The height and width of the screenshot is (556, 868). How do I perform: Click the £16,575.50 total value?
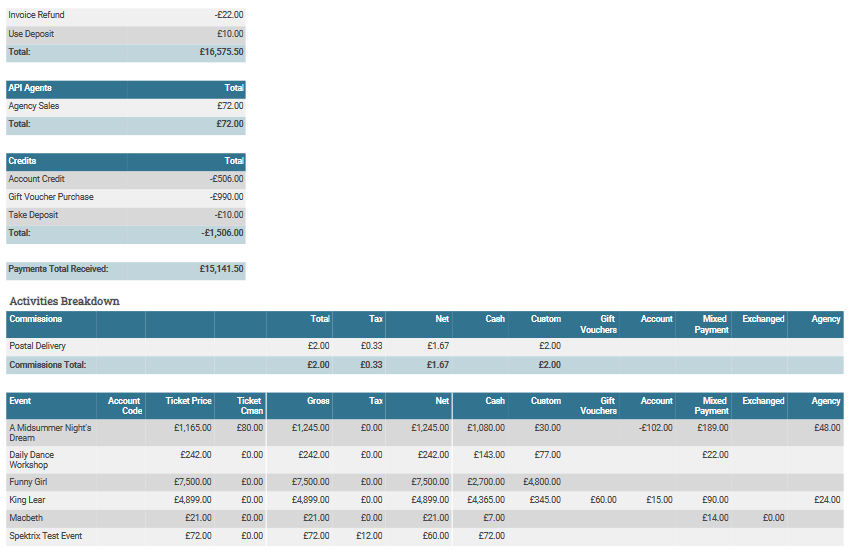coord(221,52)
